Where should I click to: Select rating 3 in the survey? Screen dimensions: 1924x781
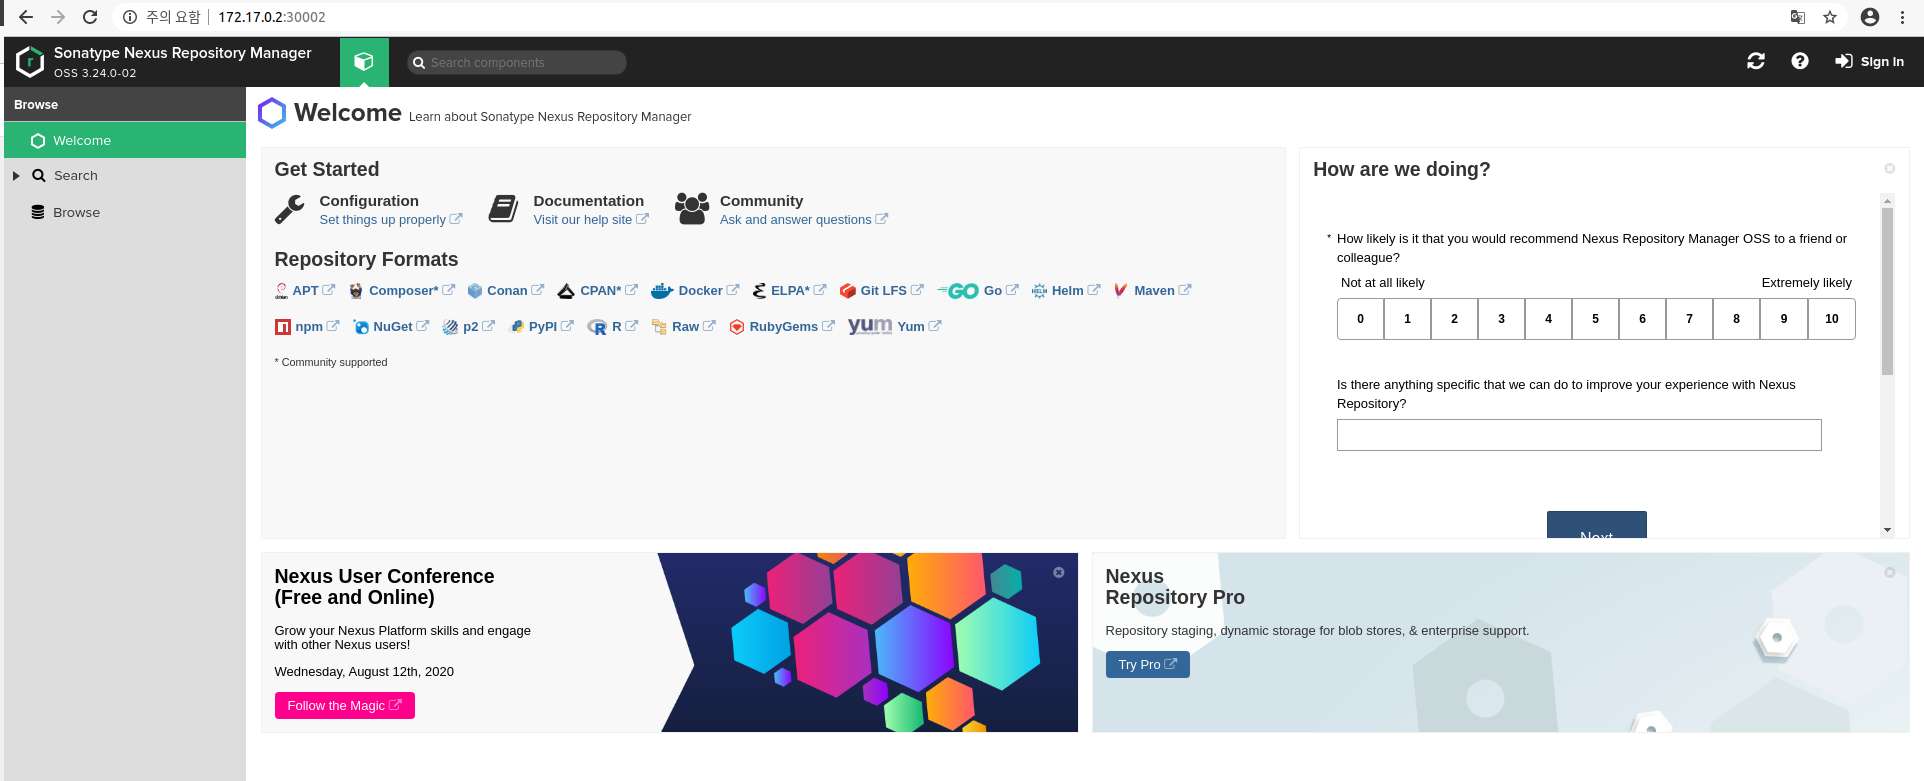pos(1501,319)
